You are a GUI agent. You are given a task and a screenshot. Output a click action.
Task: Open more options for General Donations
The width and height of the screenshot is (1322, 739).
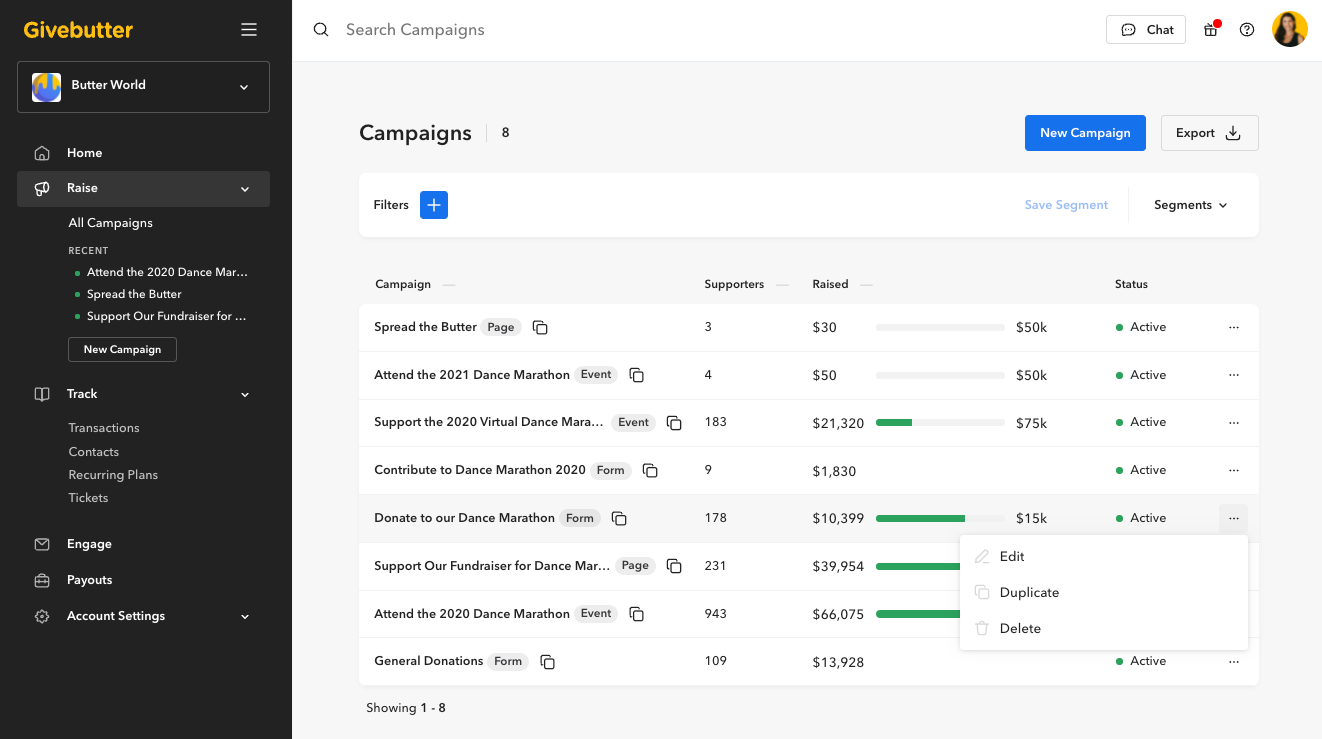(1234, 661)
